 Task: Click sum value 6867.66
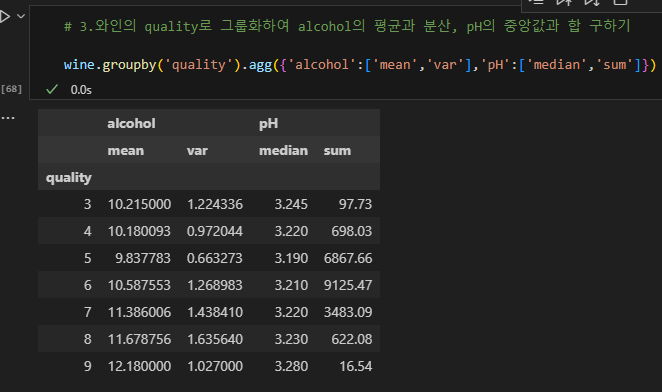point(348,258)
